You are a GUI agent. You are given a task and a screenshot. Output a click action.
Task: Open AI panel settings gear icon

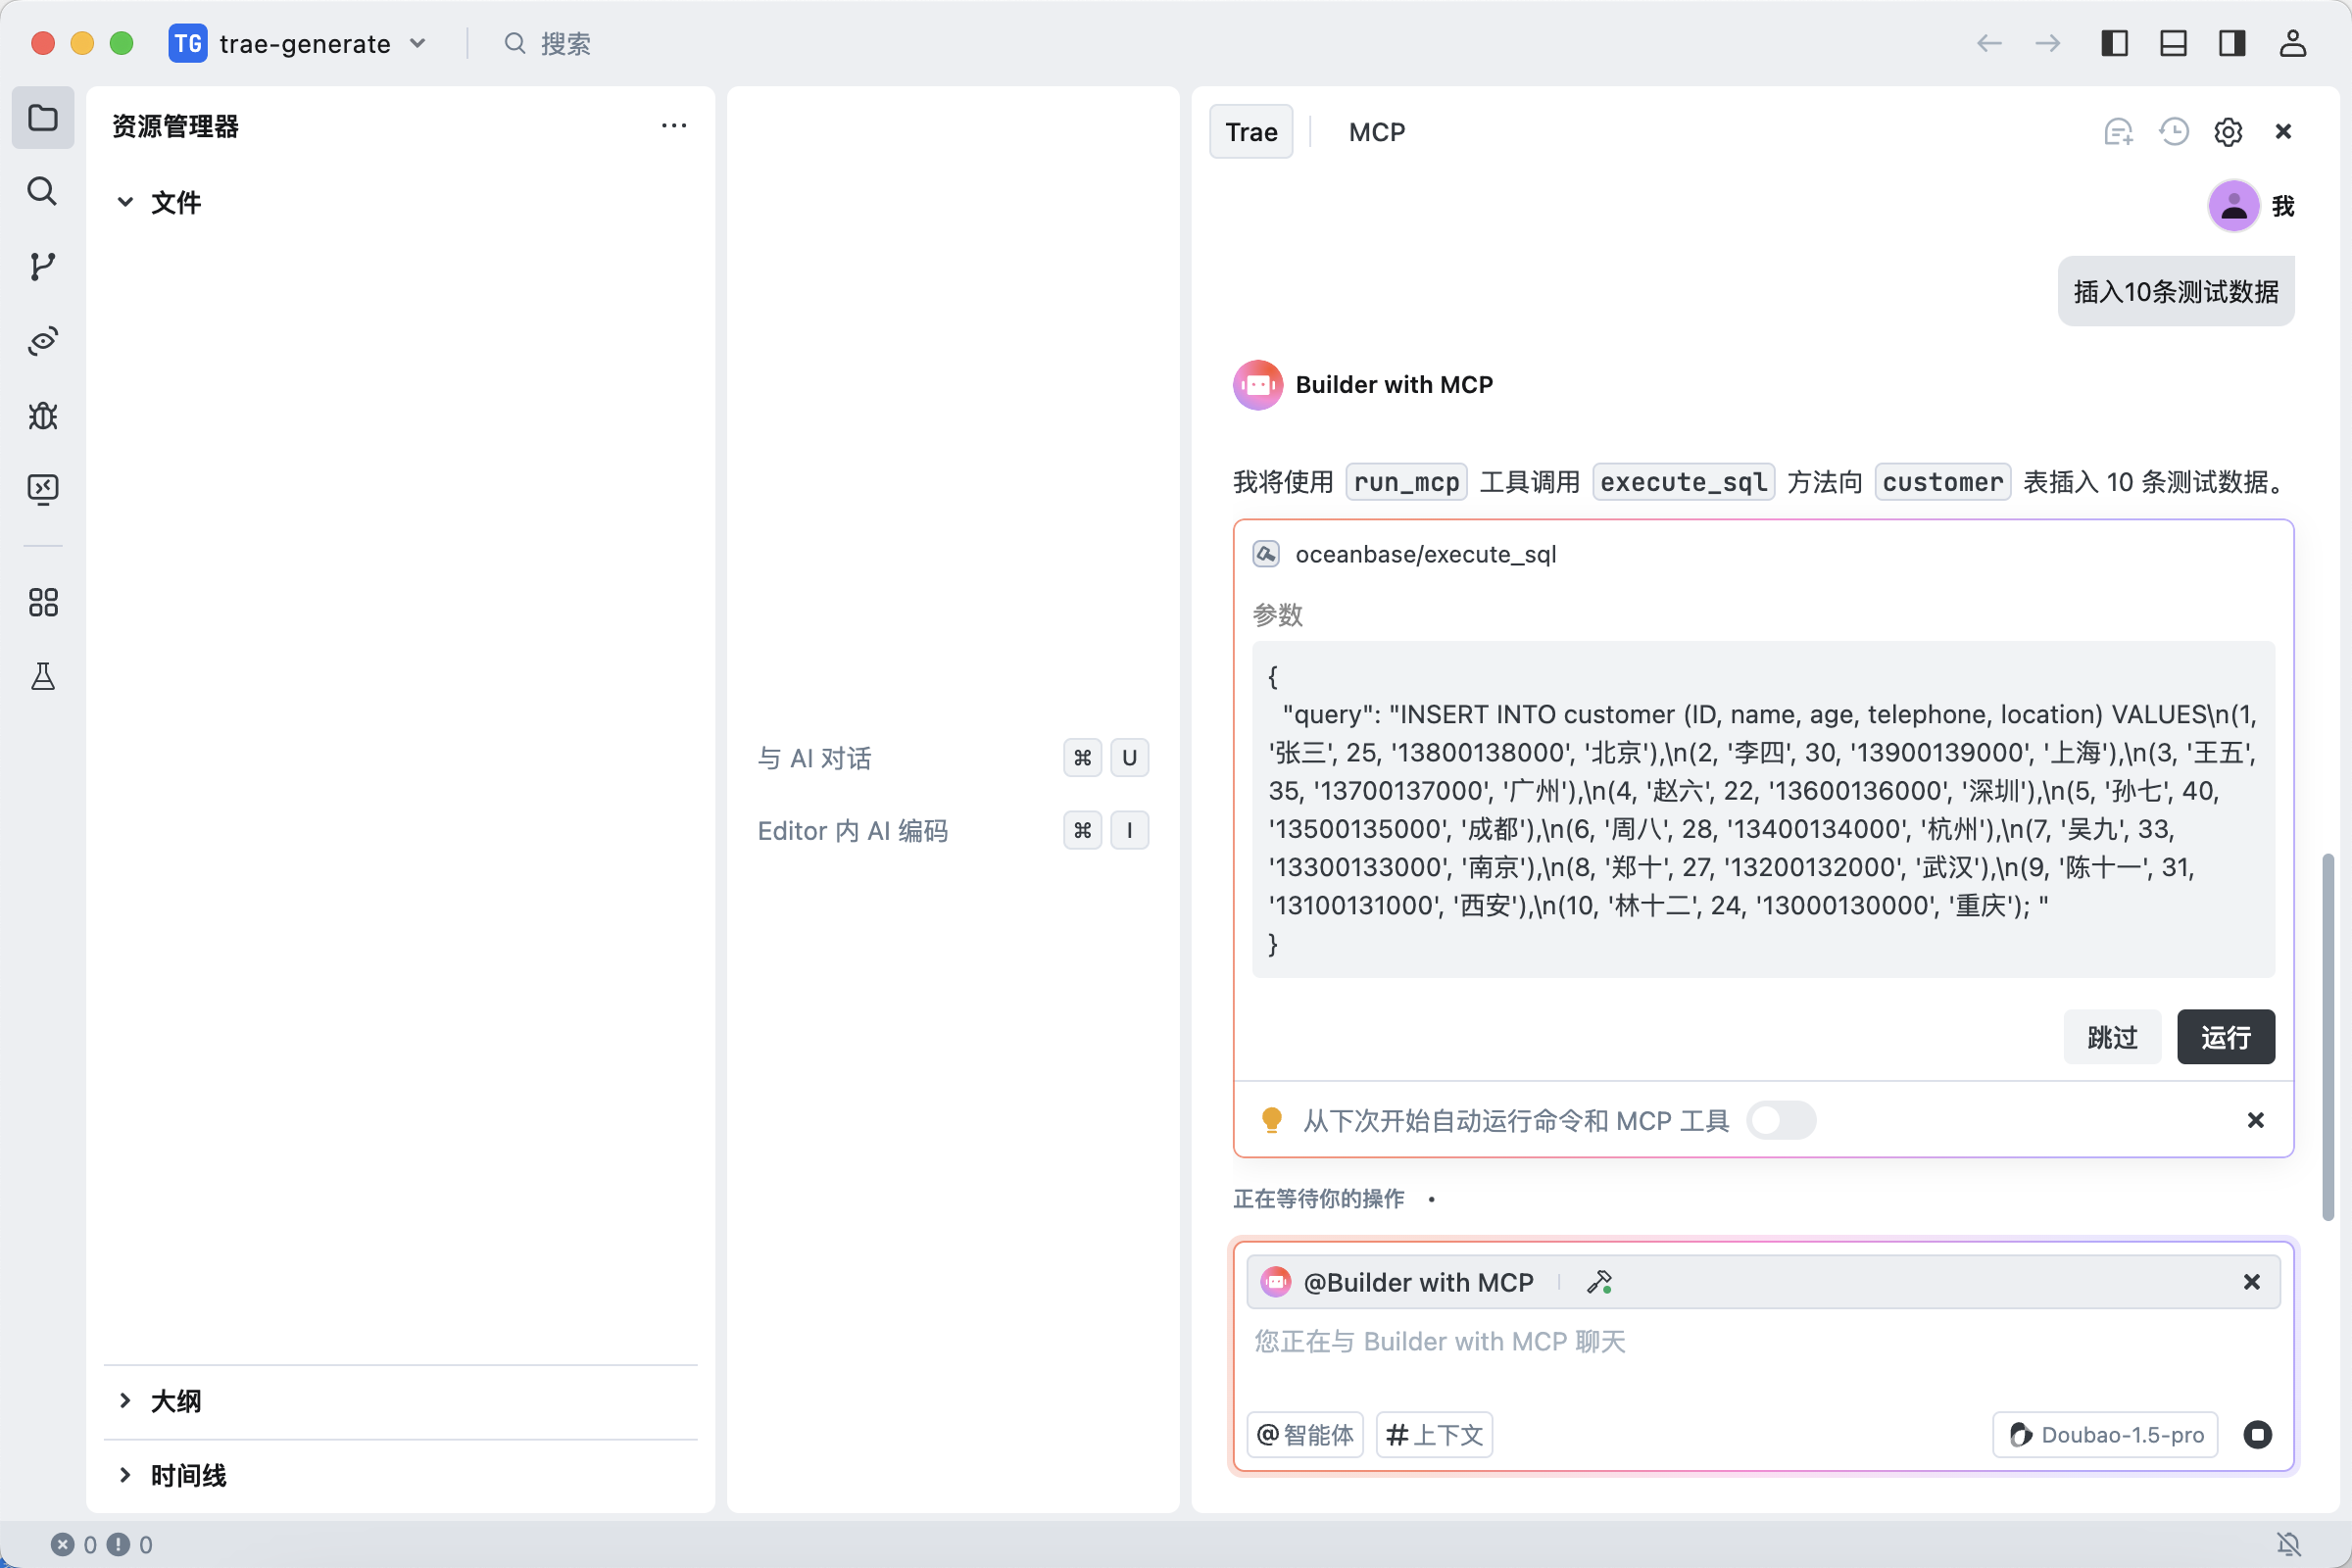2228,132
